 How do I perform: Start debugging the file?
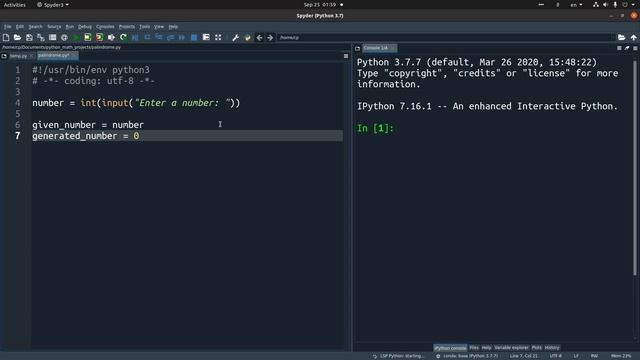pos(135,38)
